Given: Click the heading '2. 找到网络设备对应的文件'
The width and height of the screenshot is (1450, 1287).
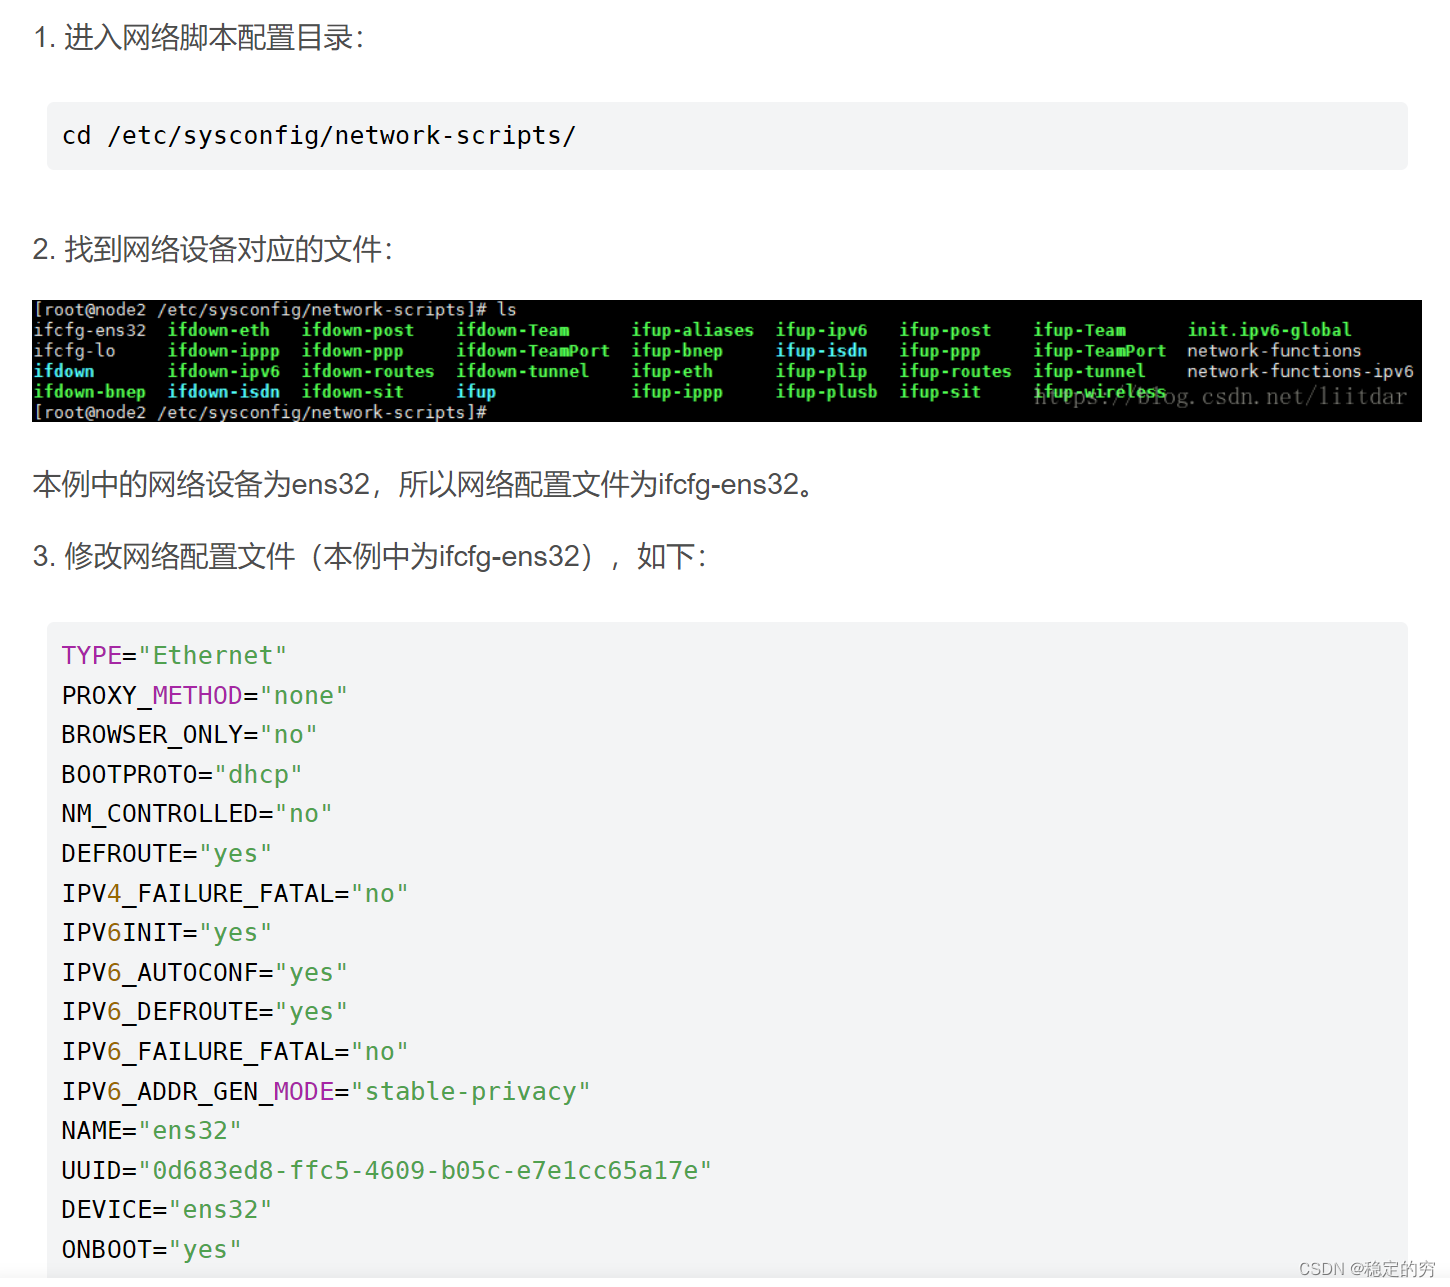Looking at the screenshot, I should [213, 249].
